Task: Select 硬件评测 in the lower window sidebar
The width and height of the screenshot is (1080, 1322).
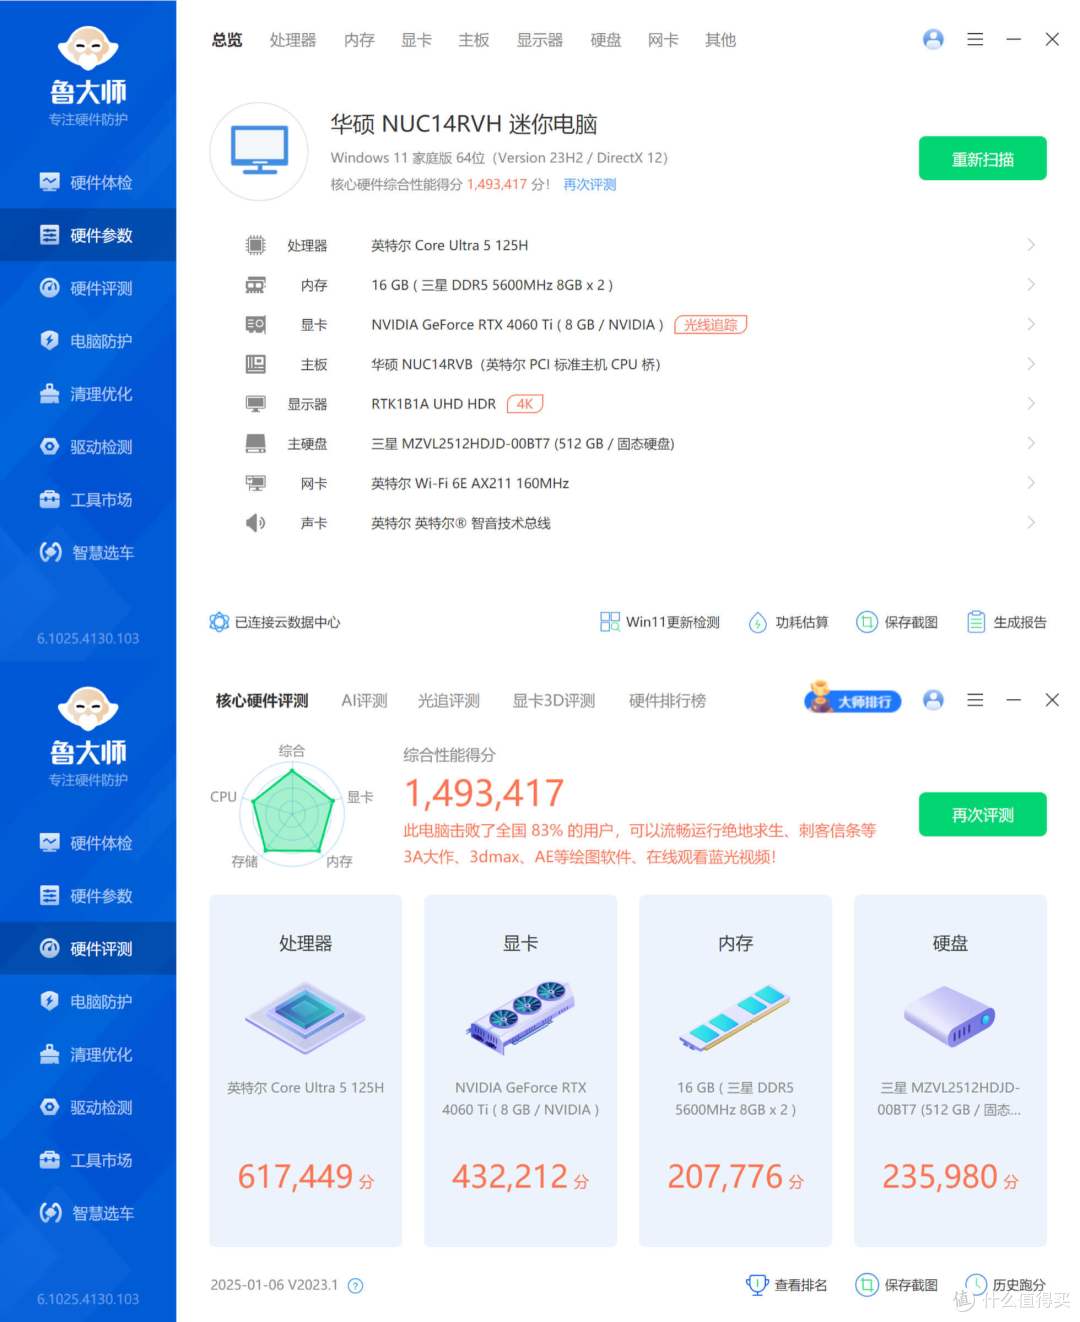Action: tap(88, 949)
